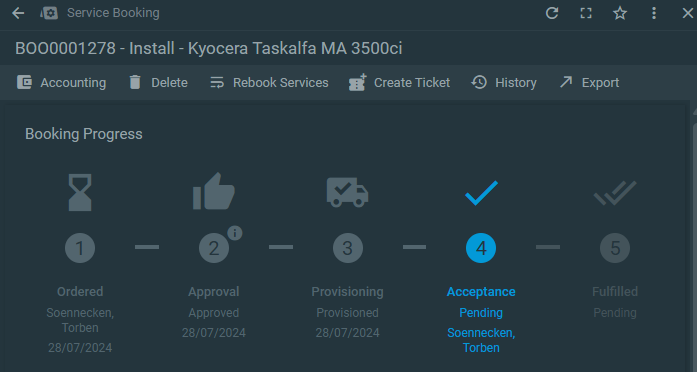The image size is (697, 372).
Task: Mark booking as favorite with the star icon
Action: [x=620, y=13]
